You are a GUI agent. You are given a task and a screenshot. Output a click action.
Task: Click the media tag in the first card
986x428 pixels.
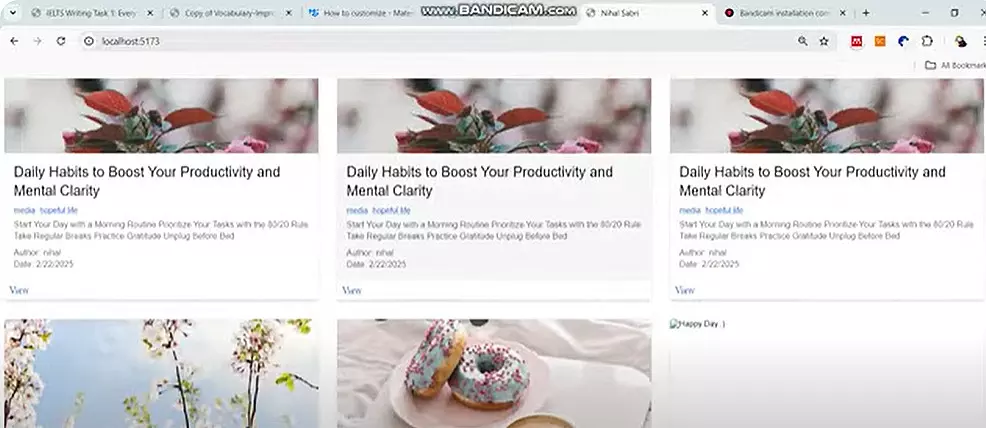point(24,211)
